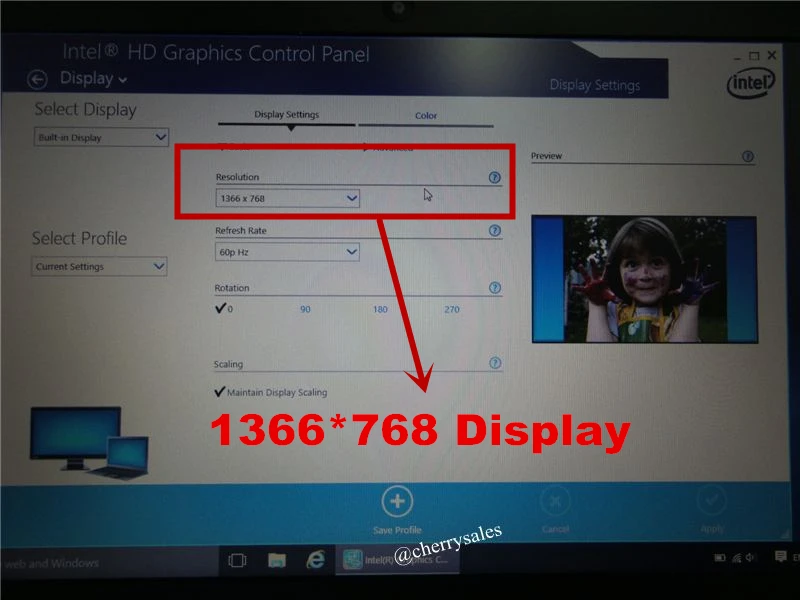Click the taskbar web and Windows search box
Viewport: 800px width, 600px height.
[x=110, y=563]
